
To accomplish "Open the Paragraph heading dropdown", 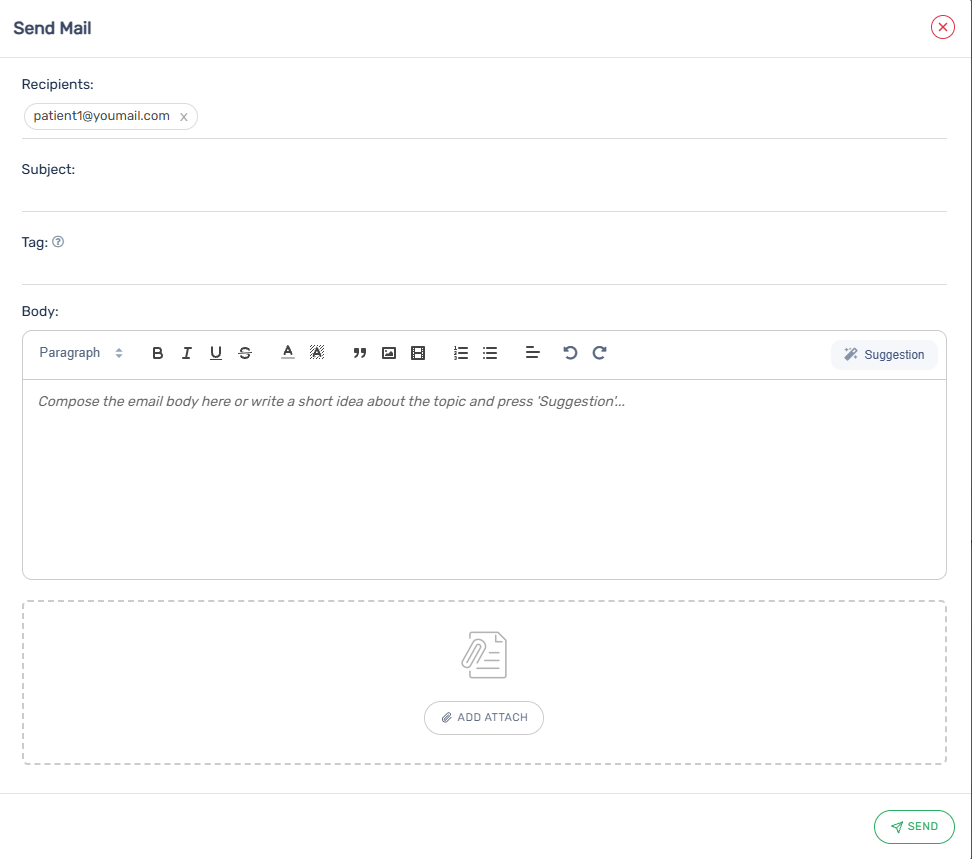I will 81,353.
